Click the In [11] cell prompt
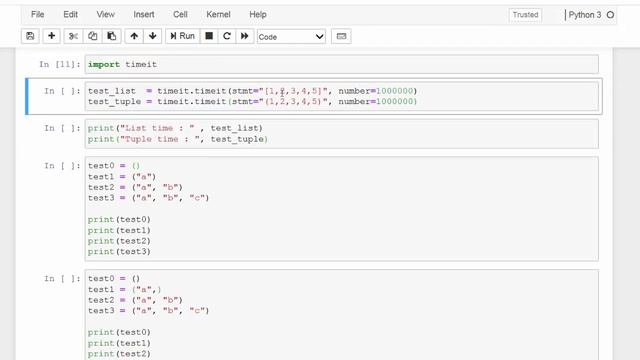This screenshot has height=360, width=640. (60, 64)
